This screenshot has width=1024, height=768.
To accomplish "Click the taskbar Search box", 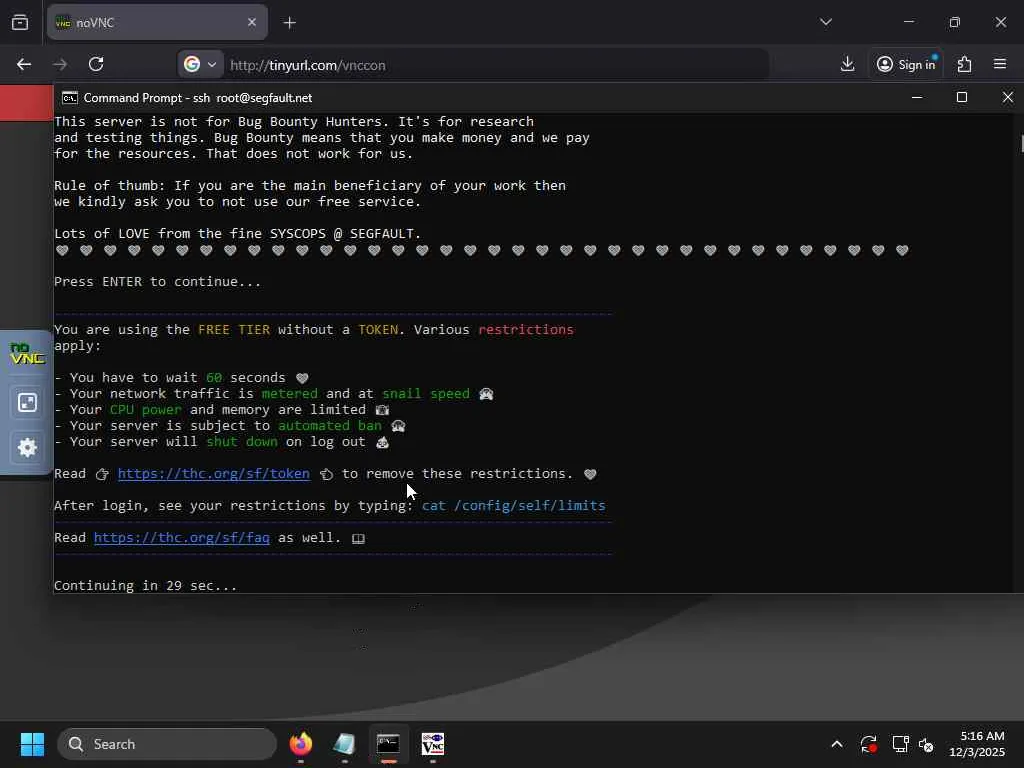I will click(167, 744).
